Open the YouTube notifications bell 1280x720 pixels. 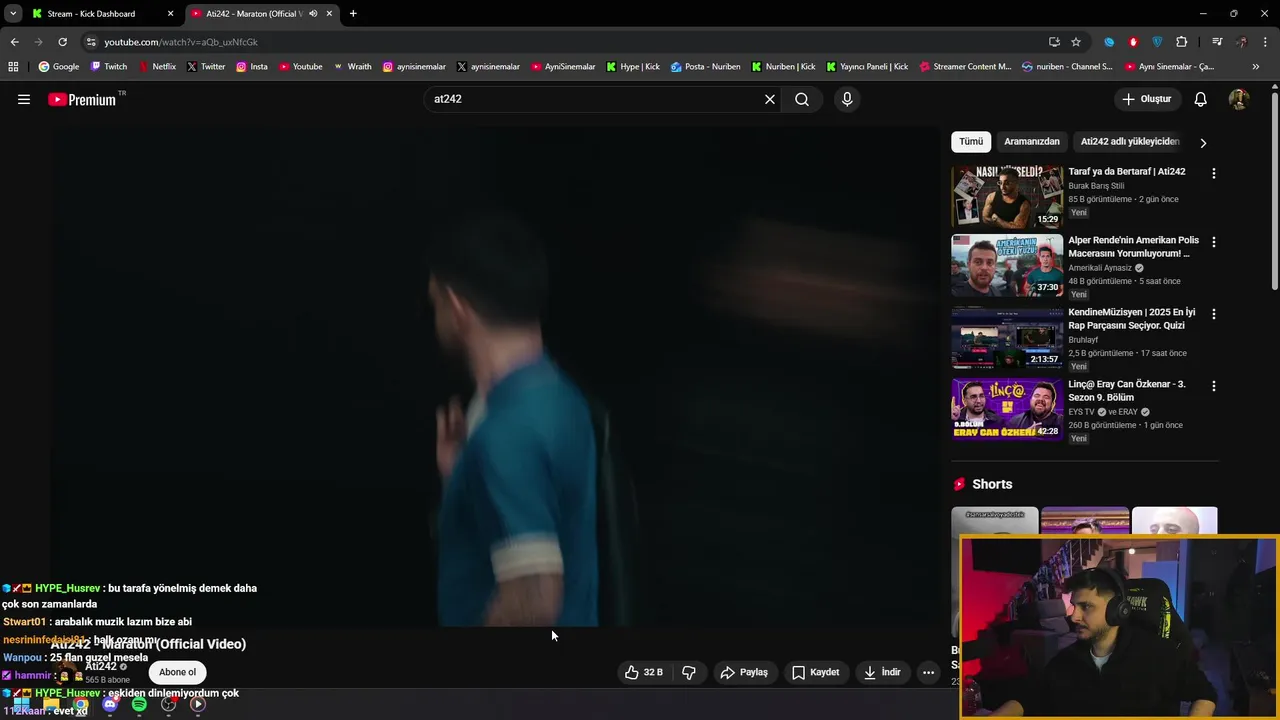coord(1201,99)
